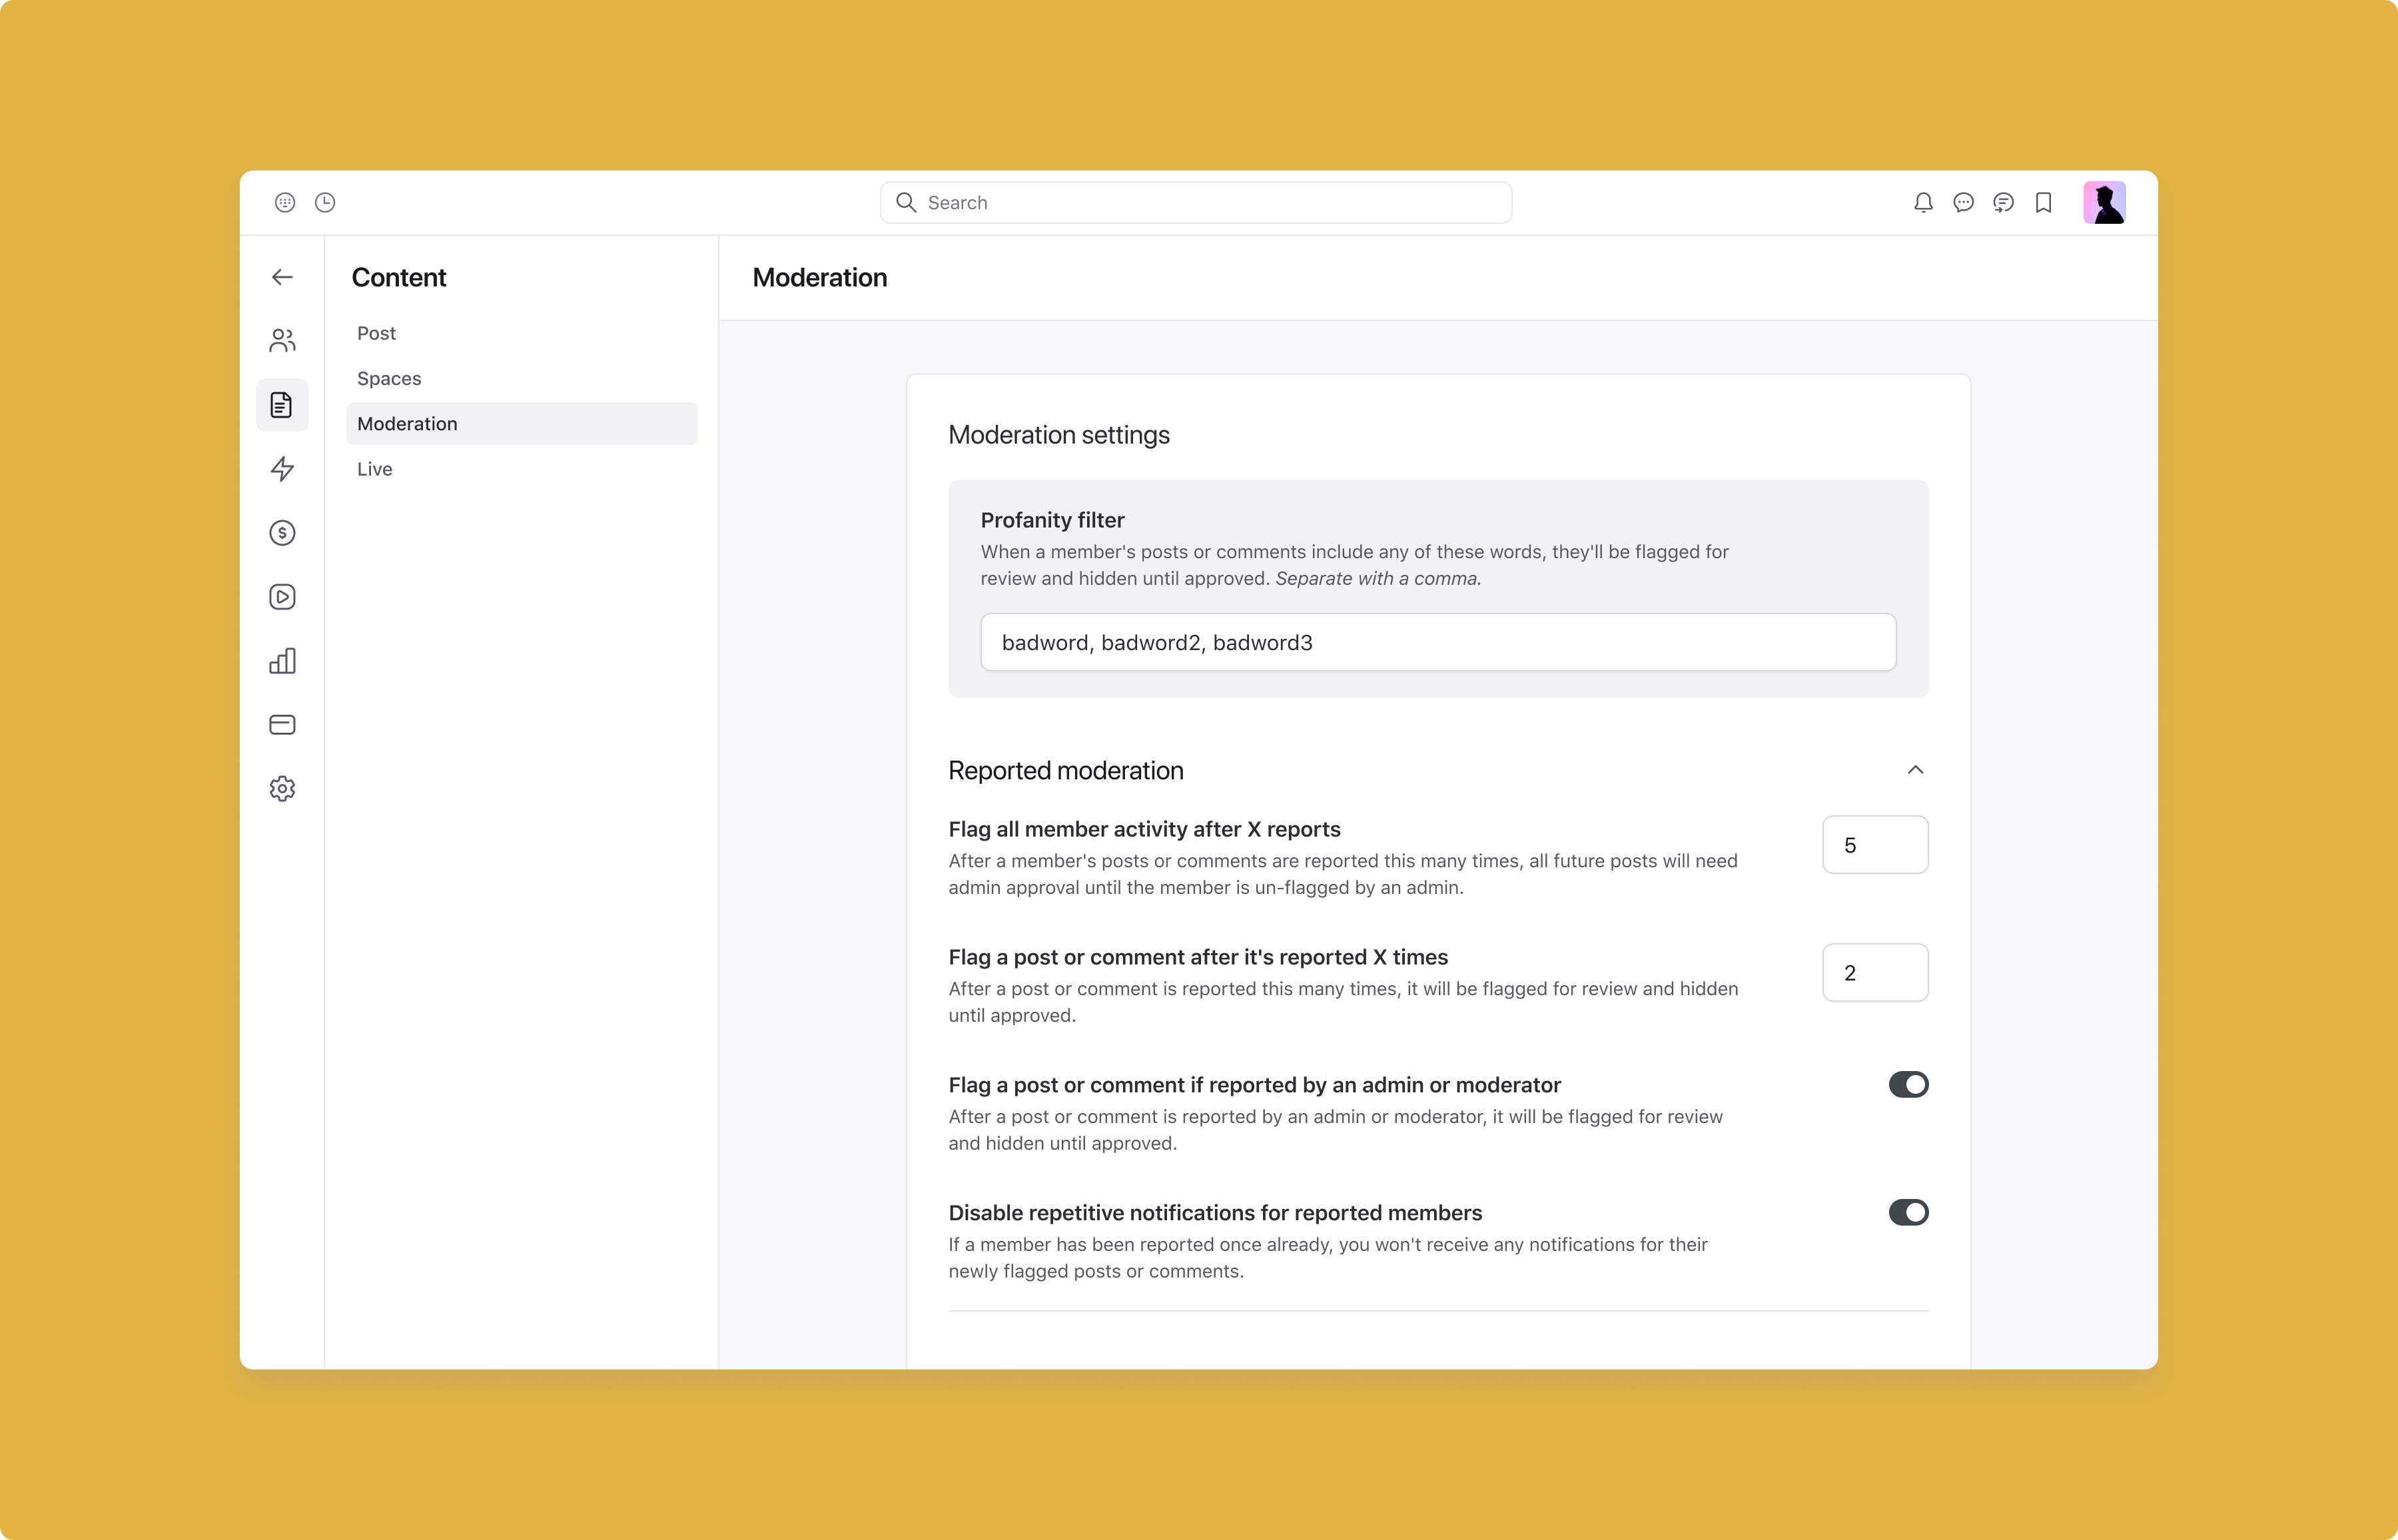Screen dimensions: 2398x1540
Task: Select the Content document icon in the sidebar
Action: (x=282, y=405)
